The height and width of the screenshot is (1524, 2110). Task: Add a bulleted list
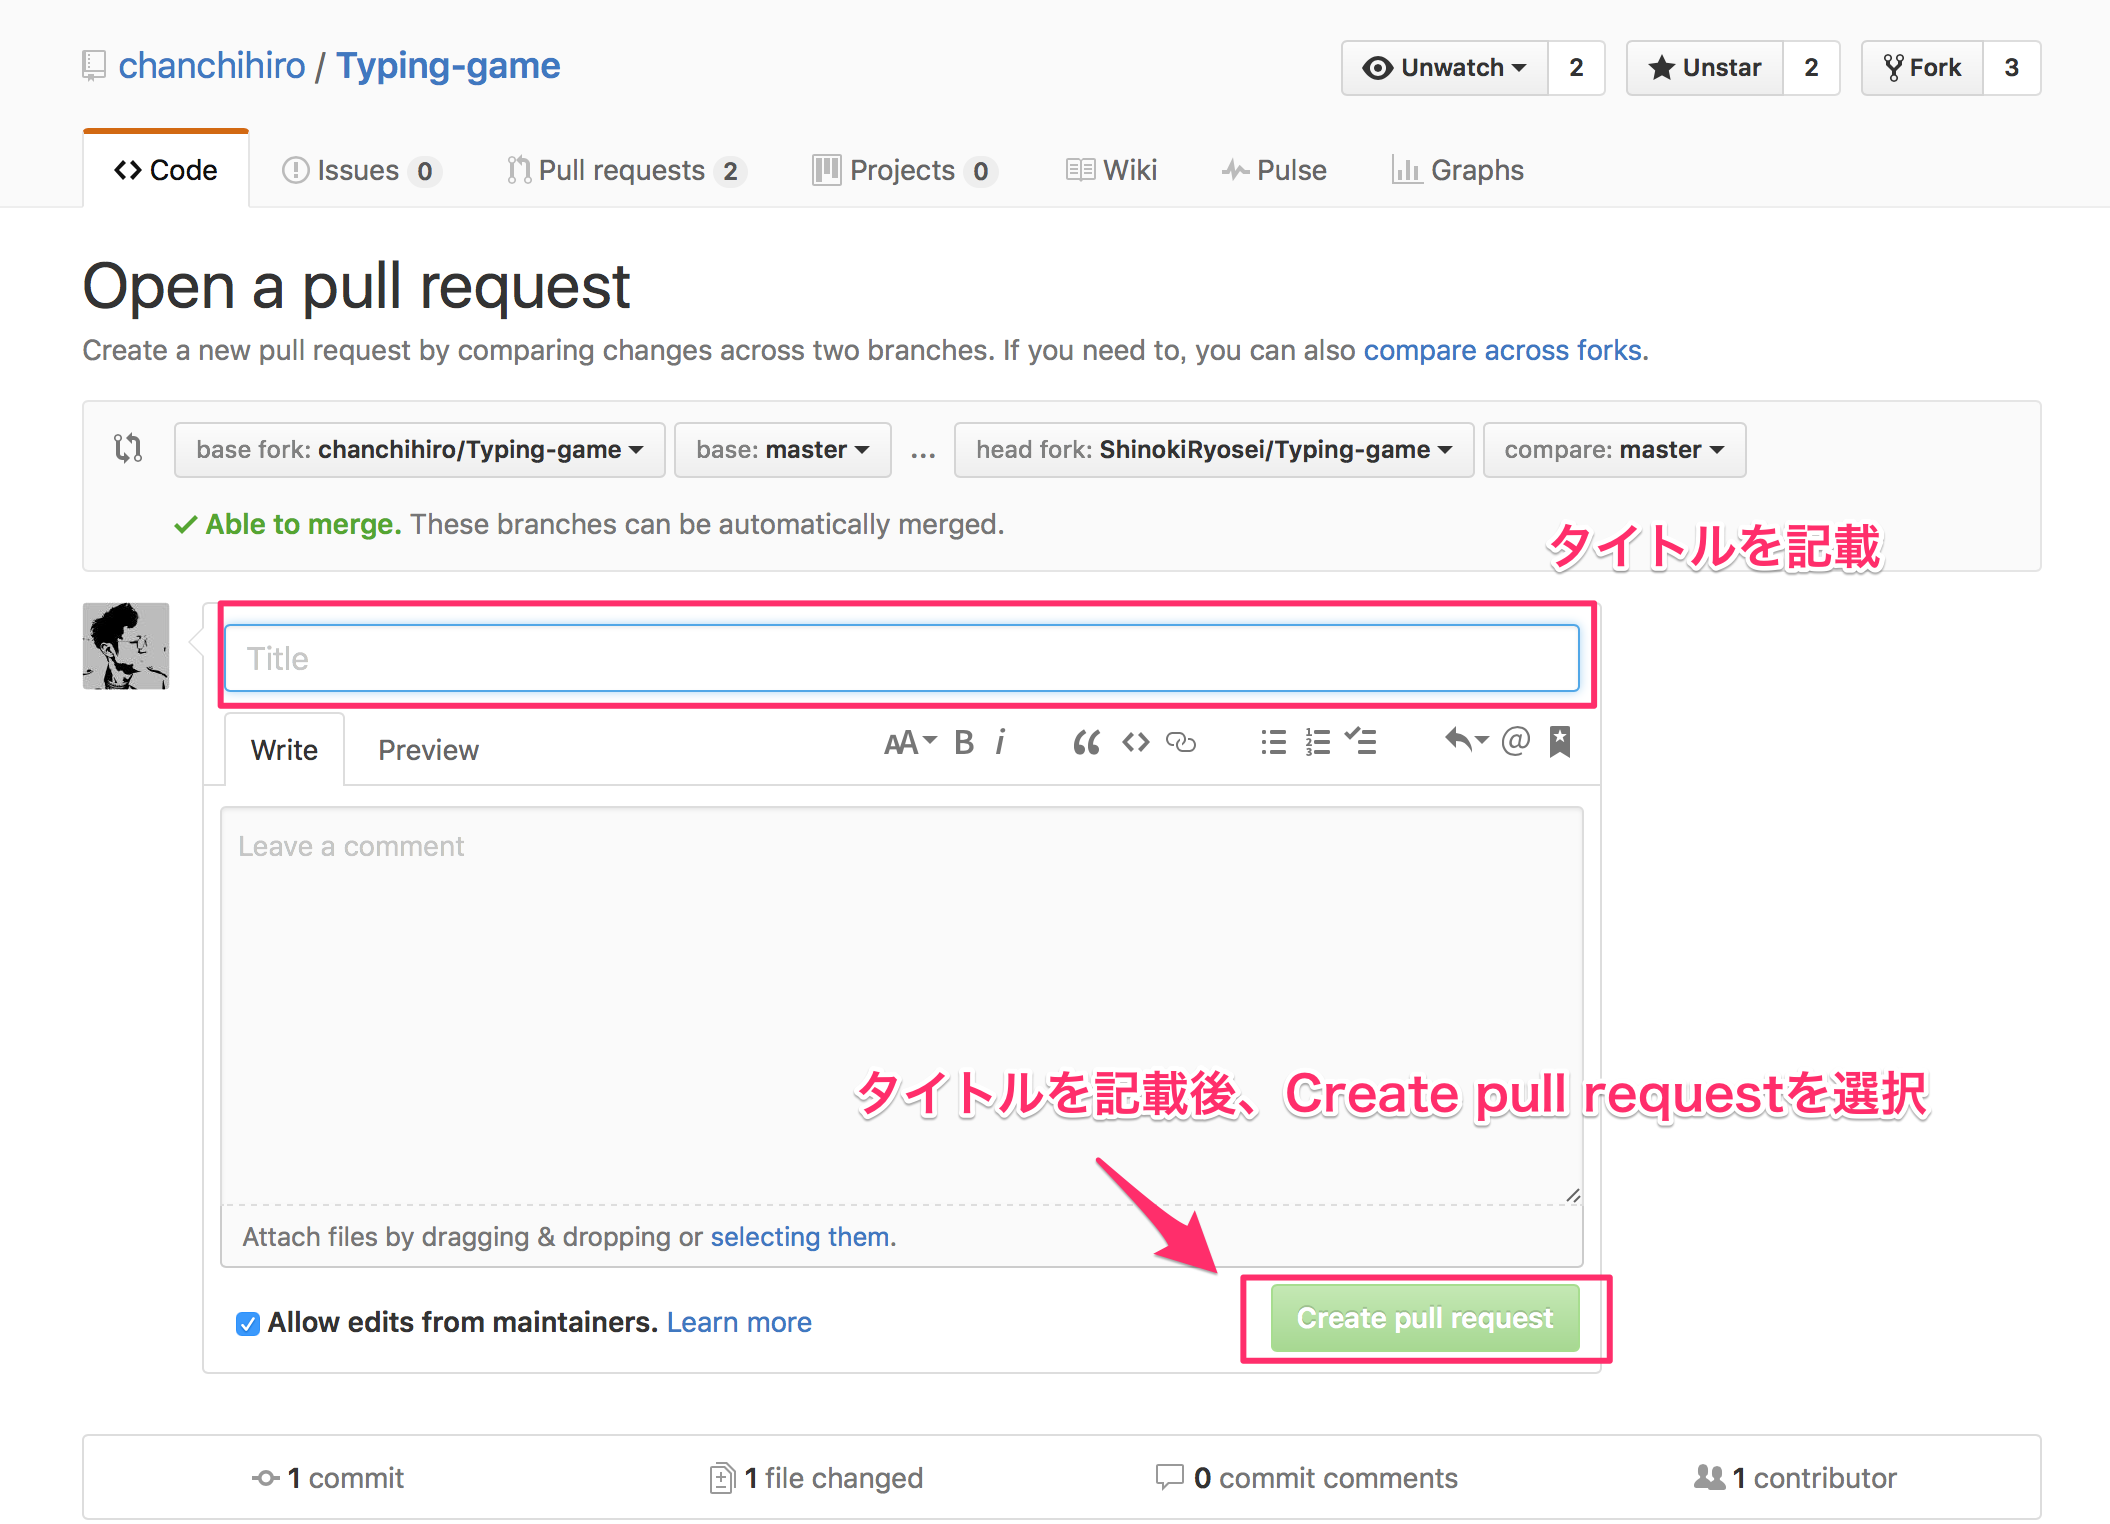(x=1273, y=743)
